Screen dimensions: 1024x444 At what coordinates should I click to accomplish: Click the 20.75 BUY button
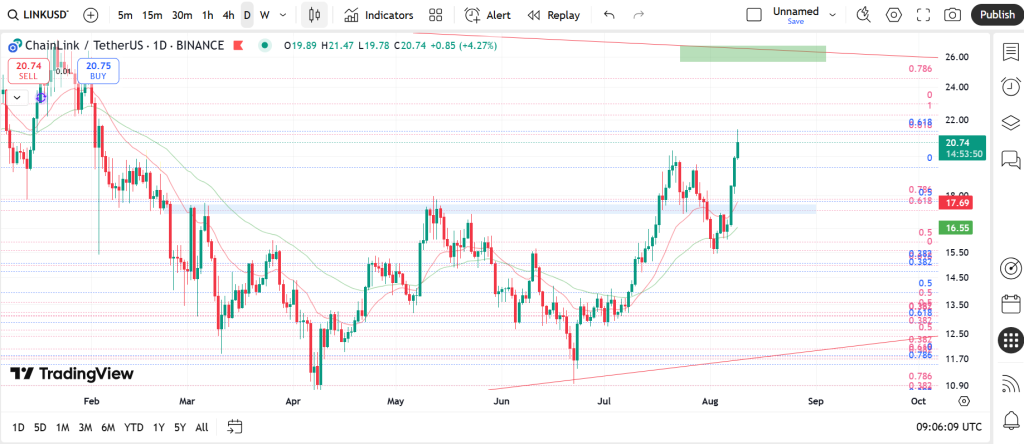coord(98,70)
